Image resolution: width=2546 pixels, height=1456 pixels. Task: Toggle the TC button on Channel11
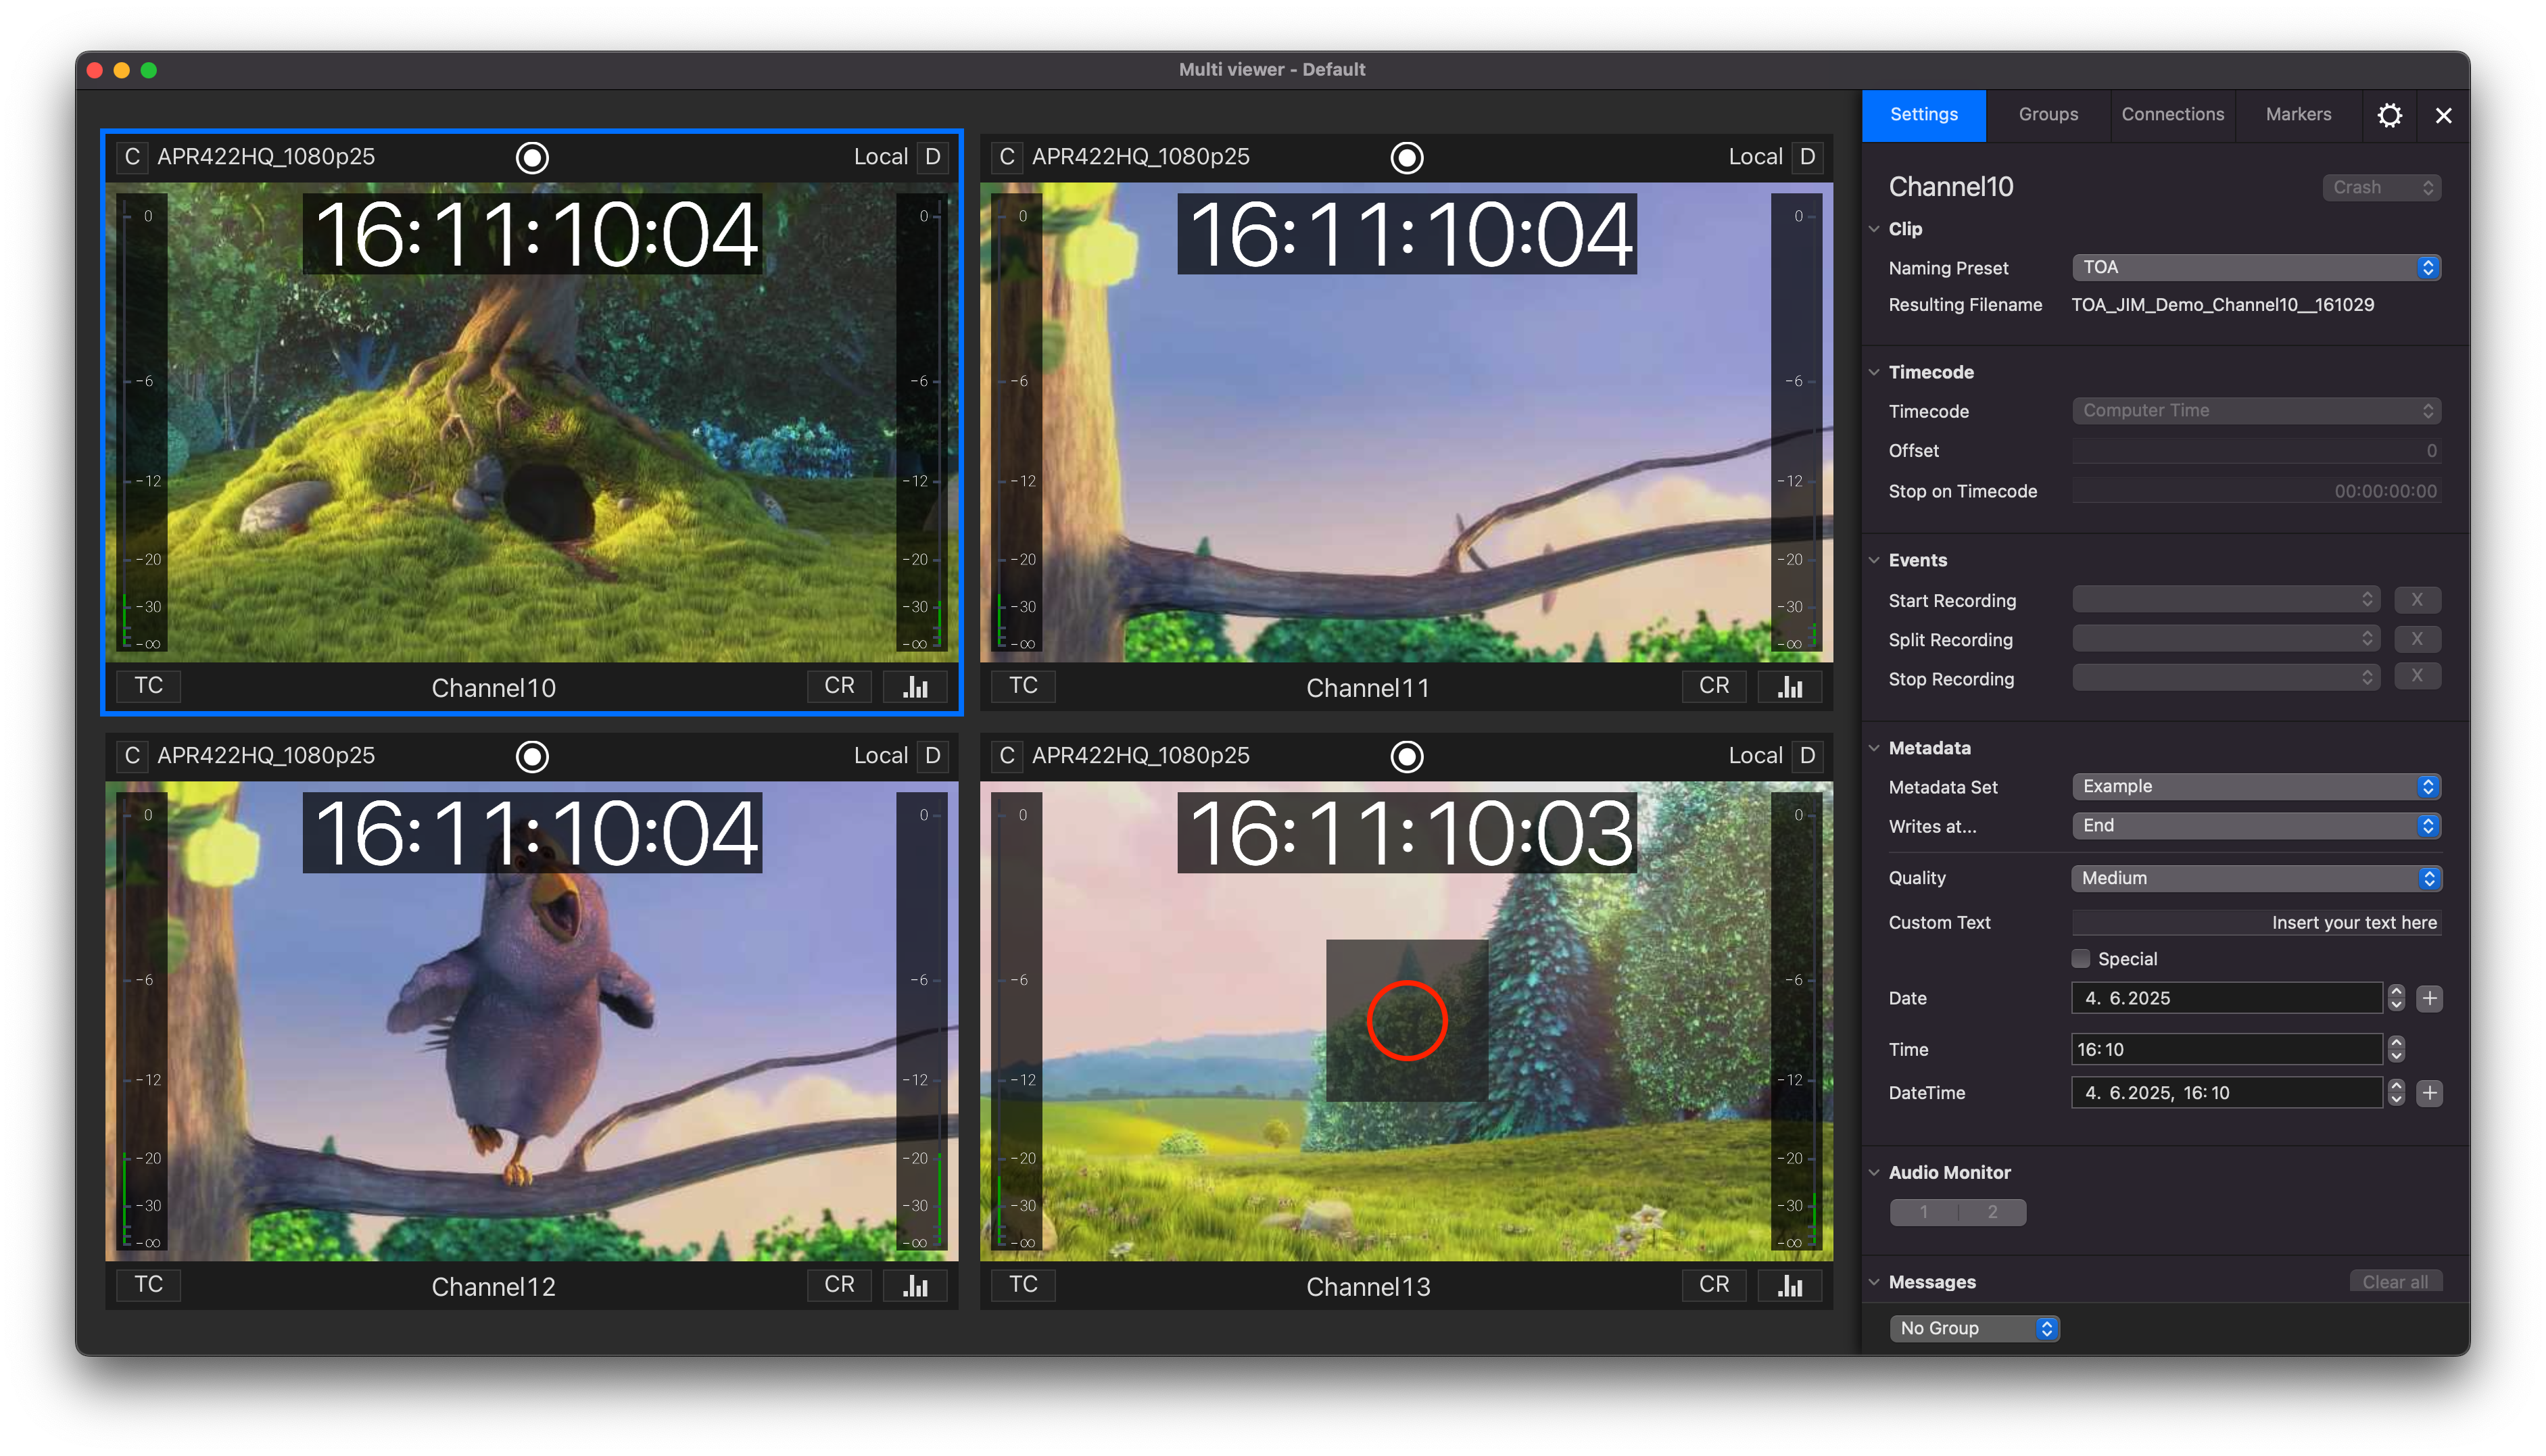click(1023, 686)
